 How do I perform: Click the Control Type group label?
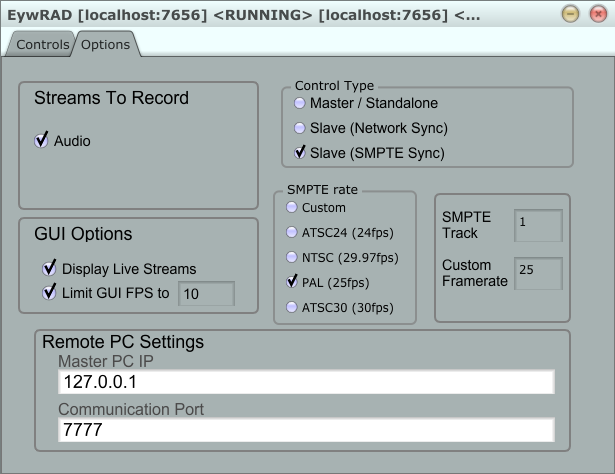(x=334, y=85)
